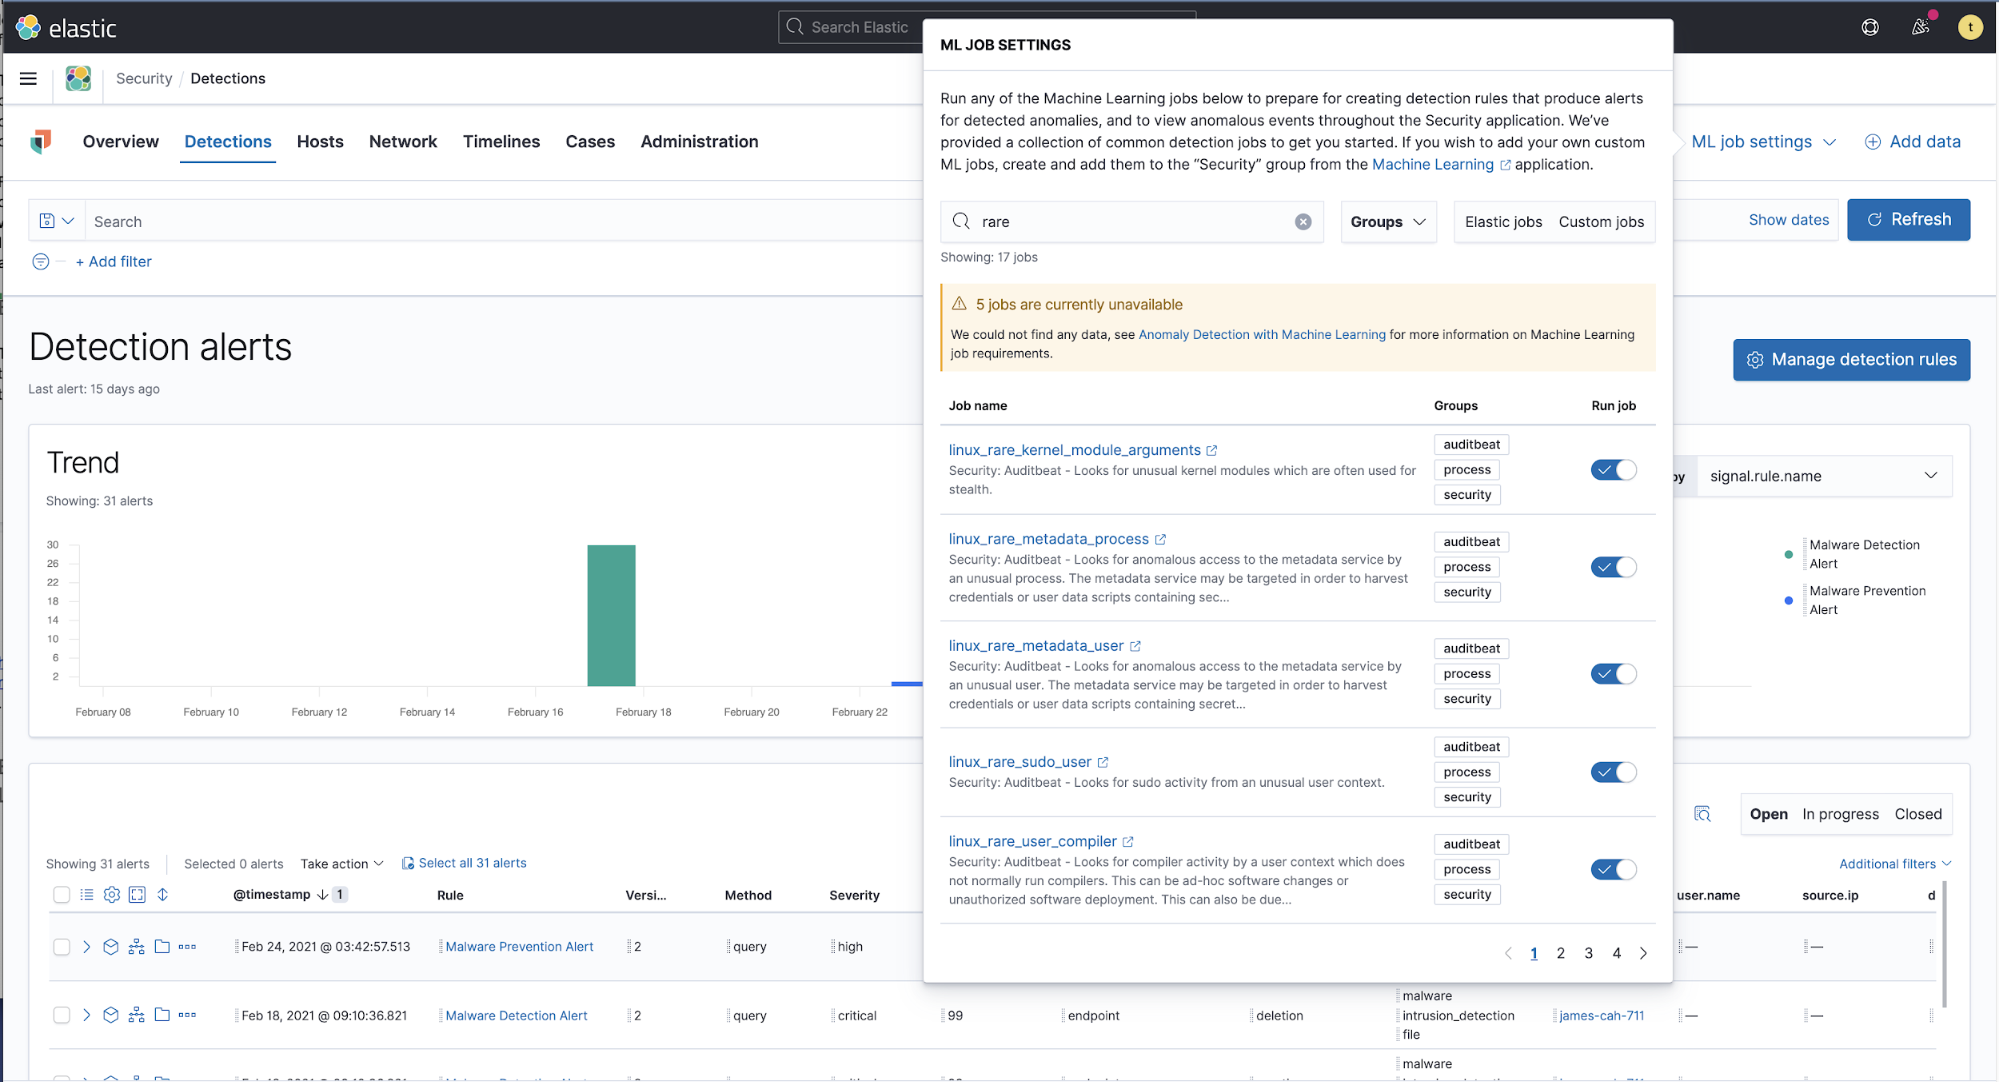The image size is (1999, 1082).
Task: Click the inspect icon near Open status tab
Action: (1703, 814)
